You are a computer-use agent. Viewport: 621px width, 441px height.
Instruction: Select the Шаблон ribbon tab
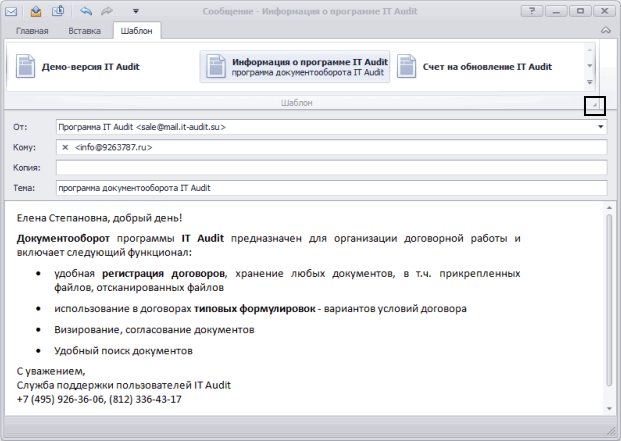[137, 31]
